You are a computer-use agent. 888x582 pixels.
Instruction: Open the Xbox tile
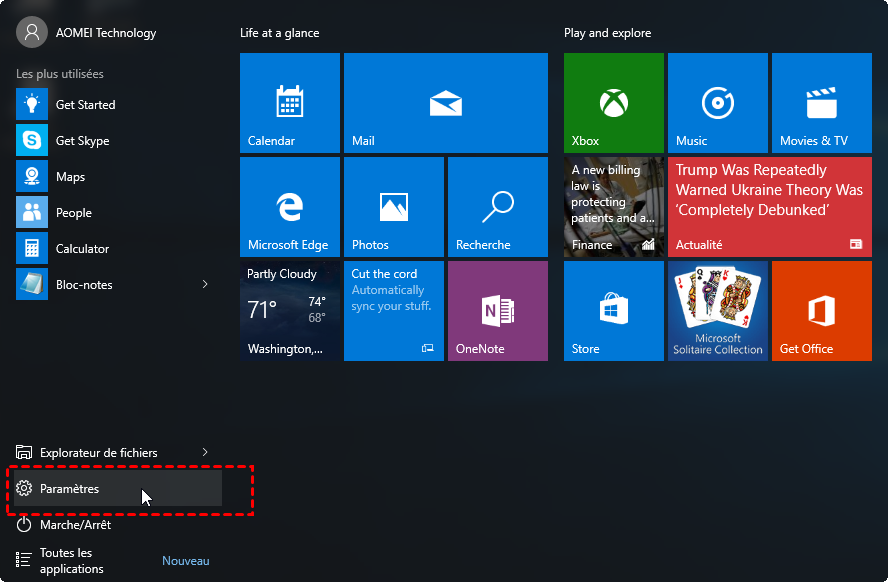613,103
